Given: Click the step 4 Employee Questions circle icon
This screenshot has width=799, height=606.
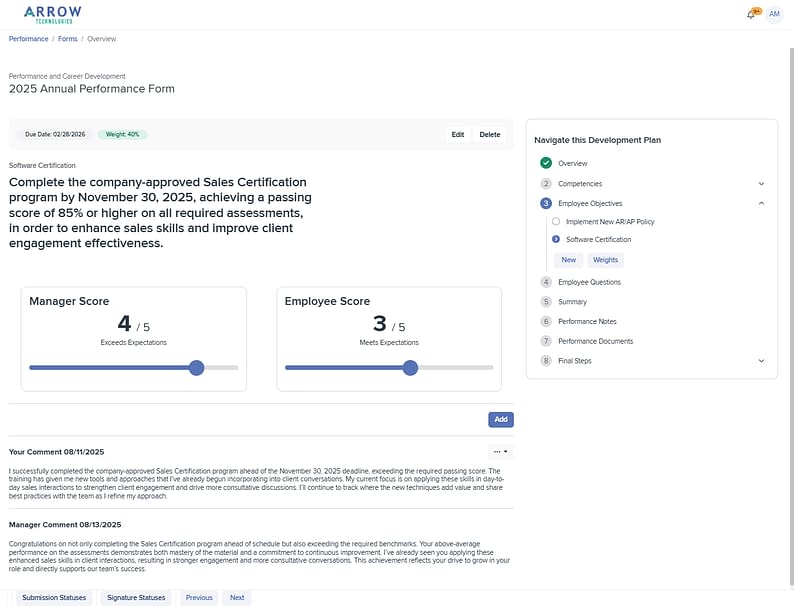Looking at the screenshot, I should [x=546, y=282].
